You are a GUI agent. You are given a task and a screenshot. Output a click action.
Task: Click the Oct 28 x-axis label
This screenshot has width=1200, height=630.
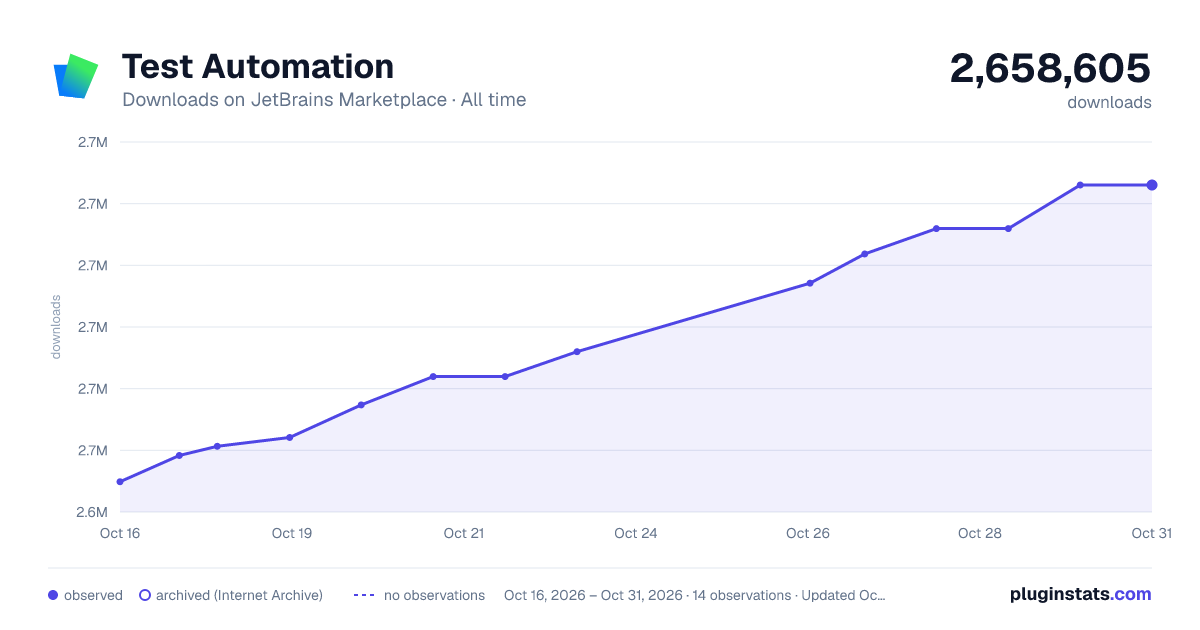980,533
